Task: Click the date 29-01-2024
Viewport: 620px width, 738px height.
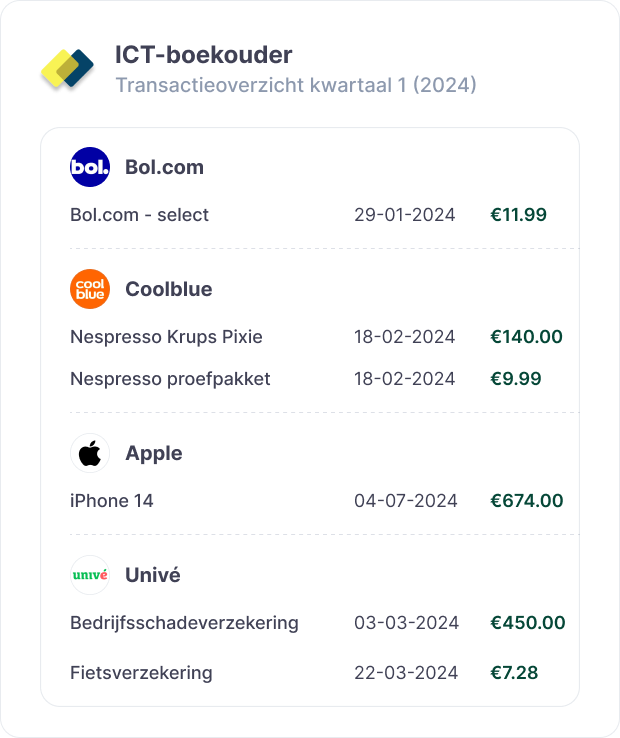Action: pyautogui.click(x=404, y=214)
